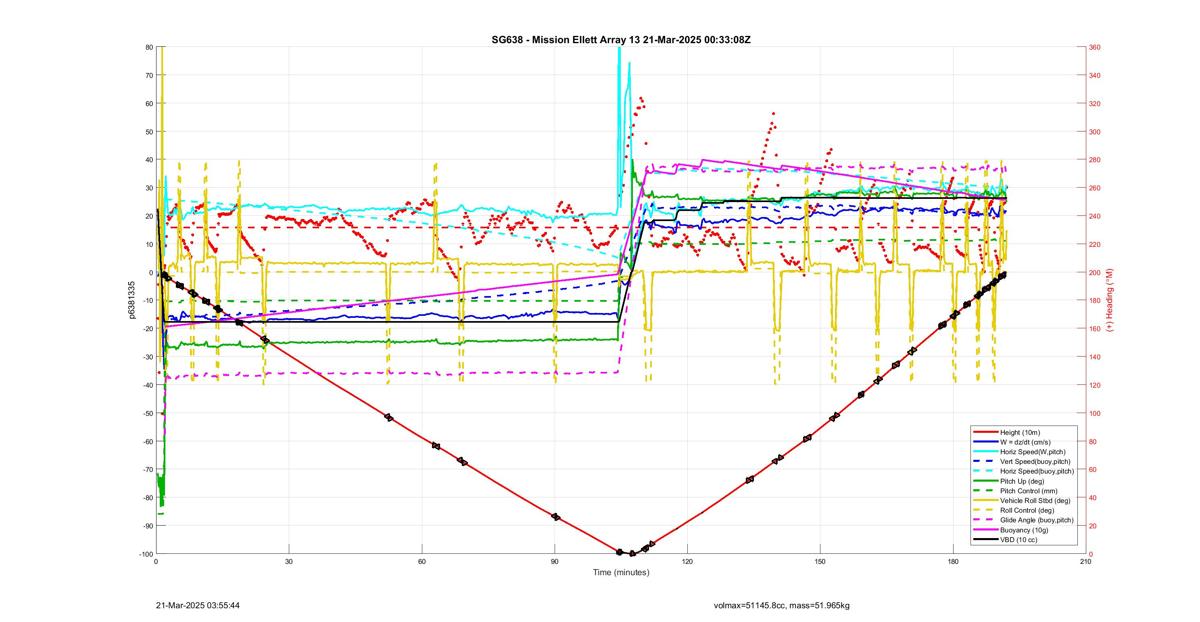Viewport: 1200px width, 622px height.
Task: Click the red Height (10m) line sample in legend
Action: (984, 431)
